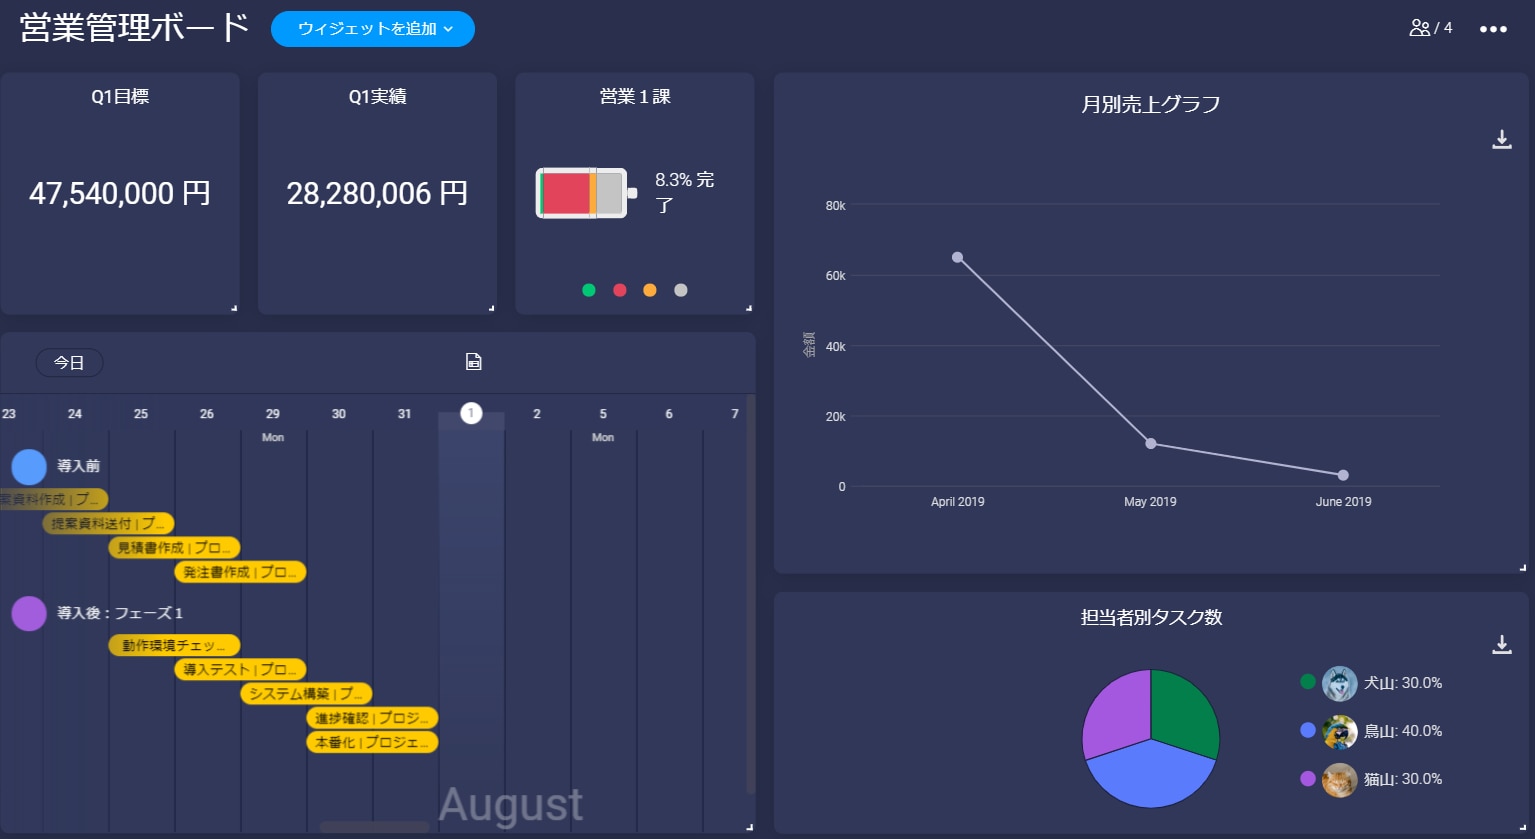1535x839 pixels.
Task: Toggle the green 犬山 legend dot
Action: click(x=1308, y=682)
